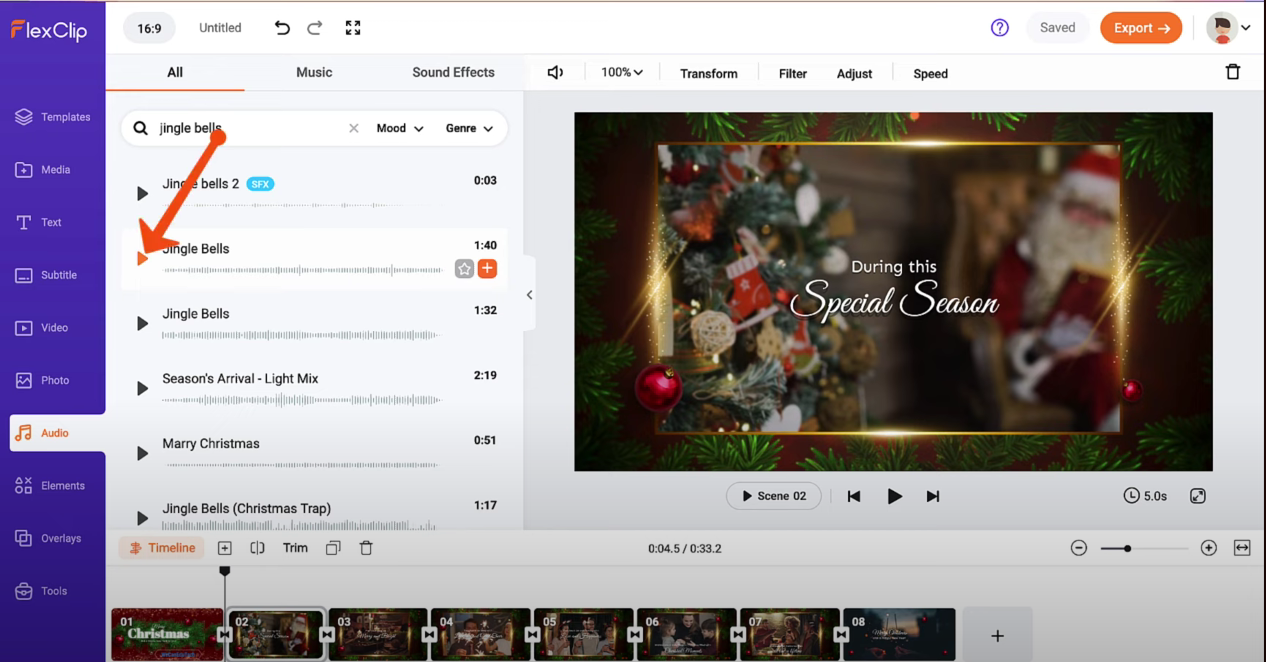The image size is (1266, 662).
Task: Open the Mood filter dropdown
Action: tap(400, 128)
